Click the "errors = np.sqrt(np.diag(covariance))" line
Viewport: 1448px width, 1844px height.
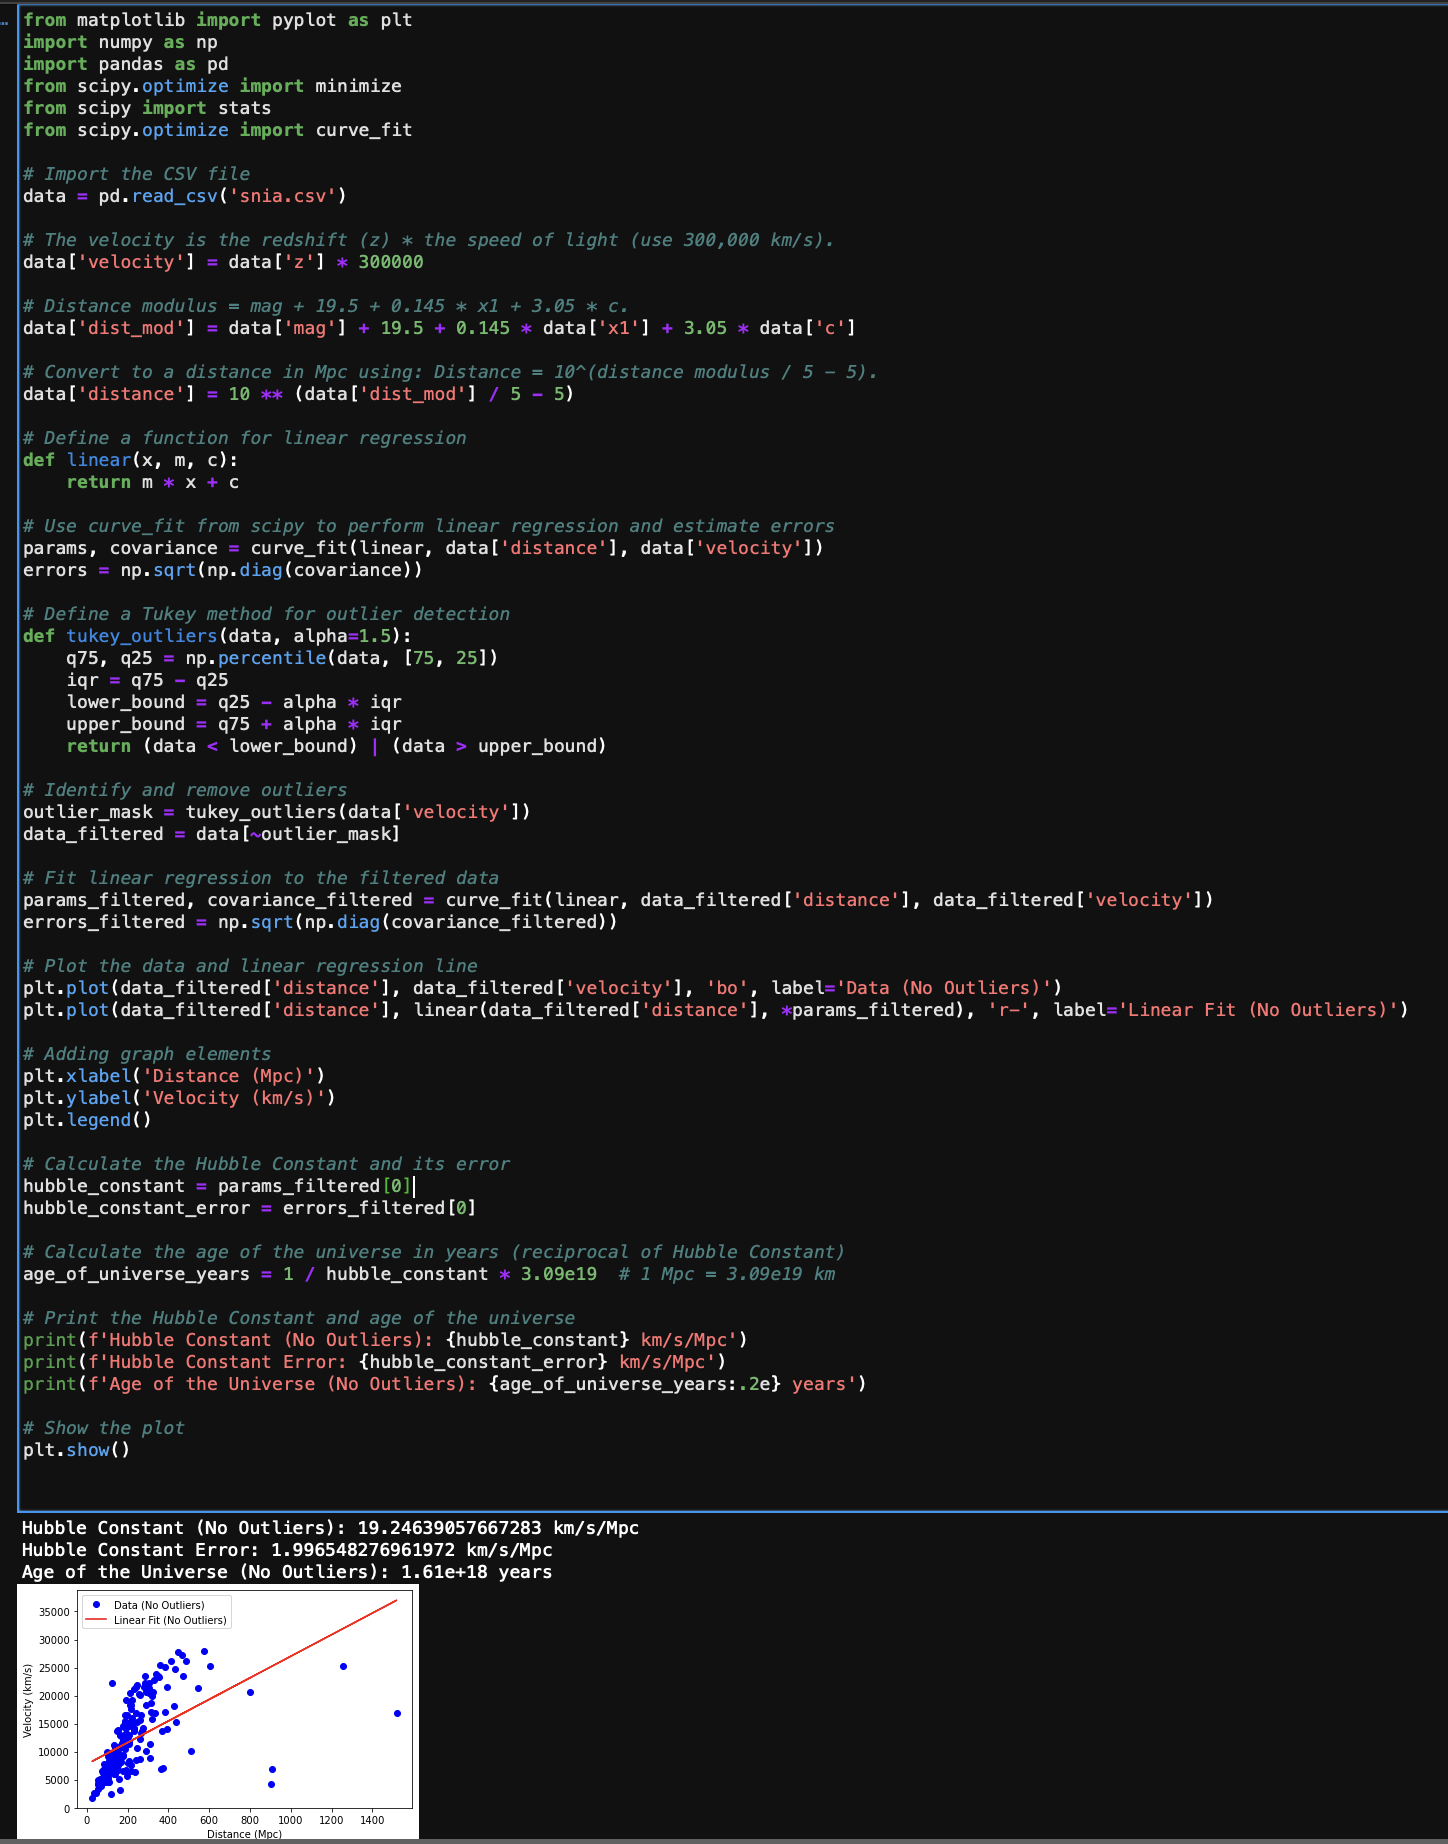tap(223, 570)
